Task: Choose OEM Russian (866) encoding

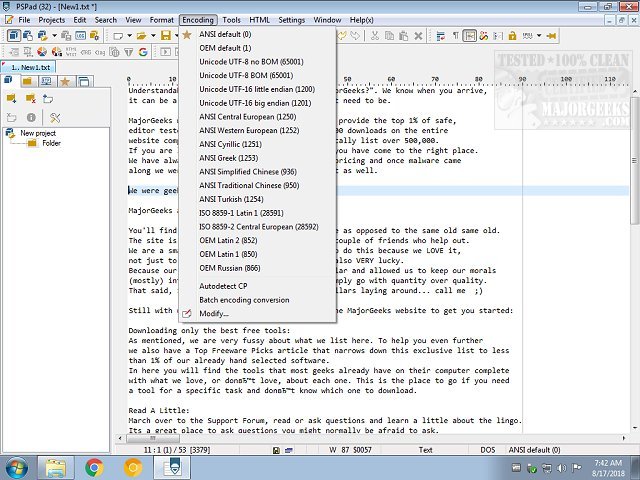Action: [x=258, y=268]
